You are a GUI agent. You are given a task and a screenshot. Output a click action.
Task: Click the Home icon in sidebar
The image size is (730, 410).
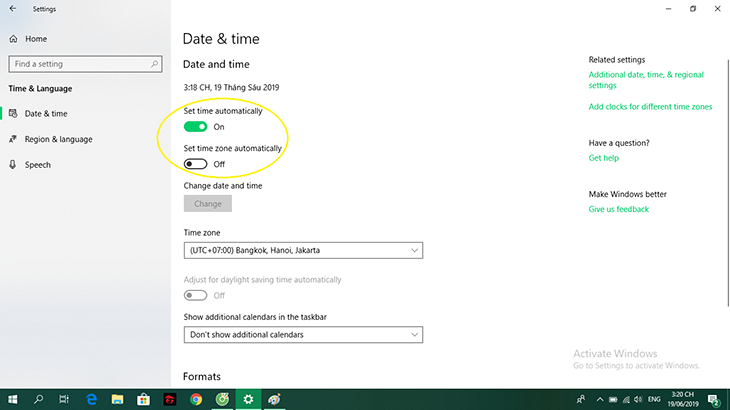click(x=14, y=39)
